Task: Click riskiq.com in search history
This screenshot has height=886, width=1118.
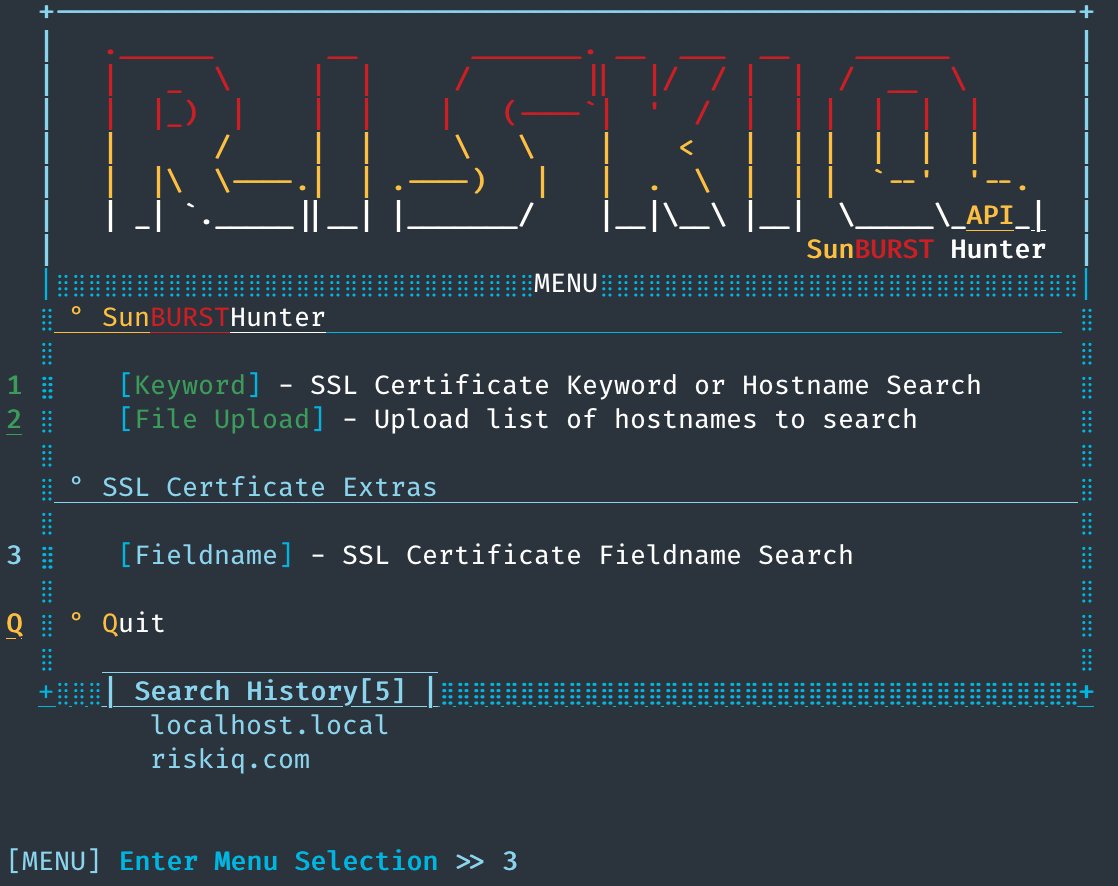Action: 230,760
